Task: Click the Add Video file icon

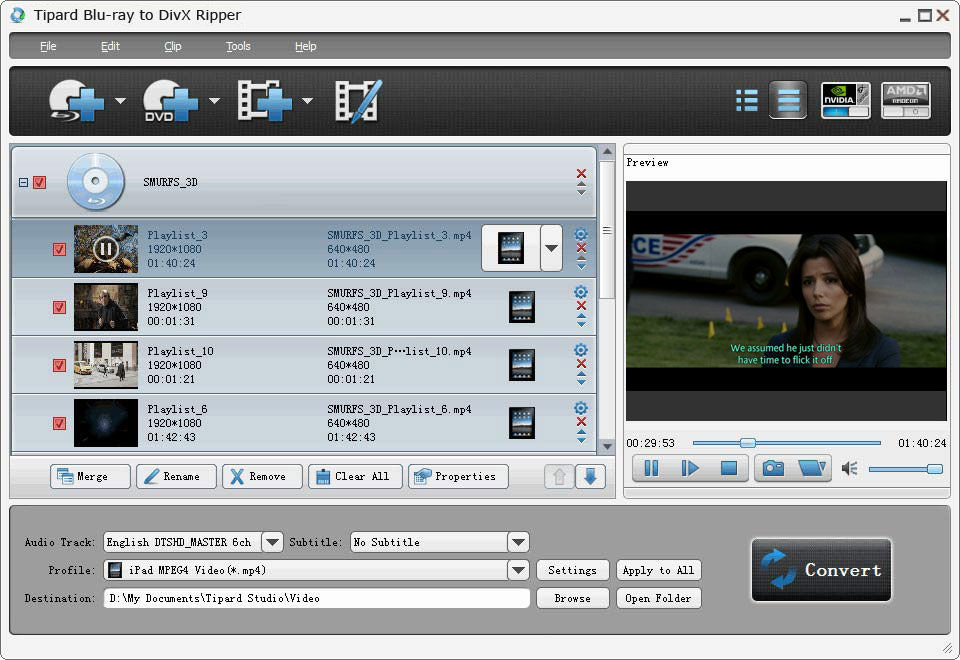Action: (264, 101)
